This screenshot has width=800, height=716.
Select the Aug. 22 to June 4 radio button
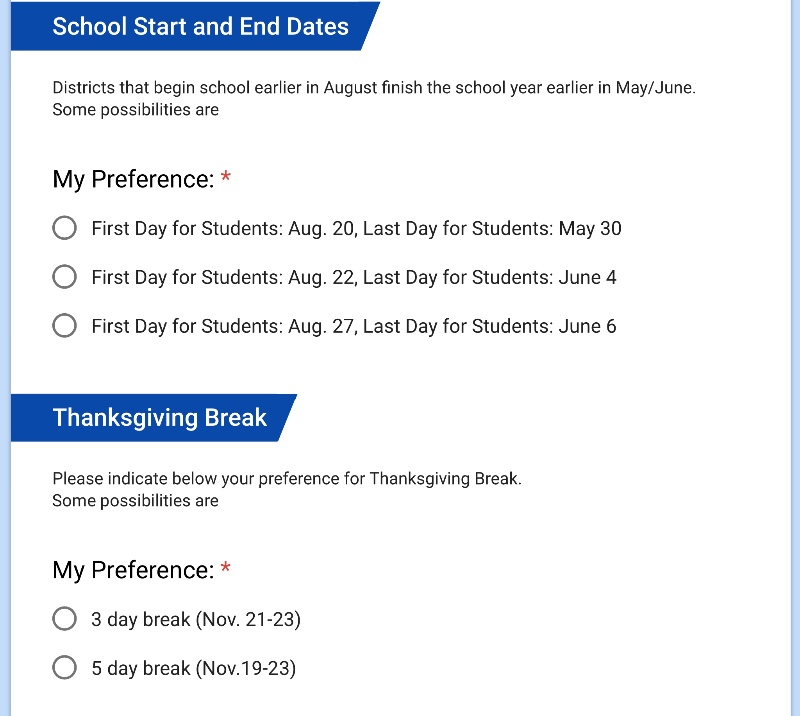point(64,277)
